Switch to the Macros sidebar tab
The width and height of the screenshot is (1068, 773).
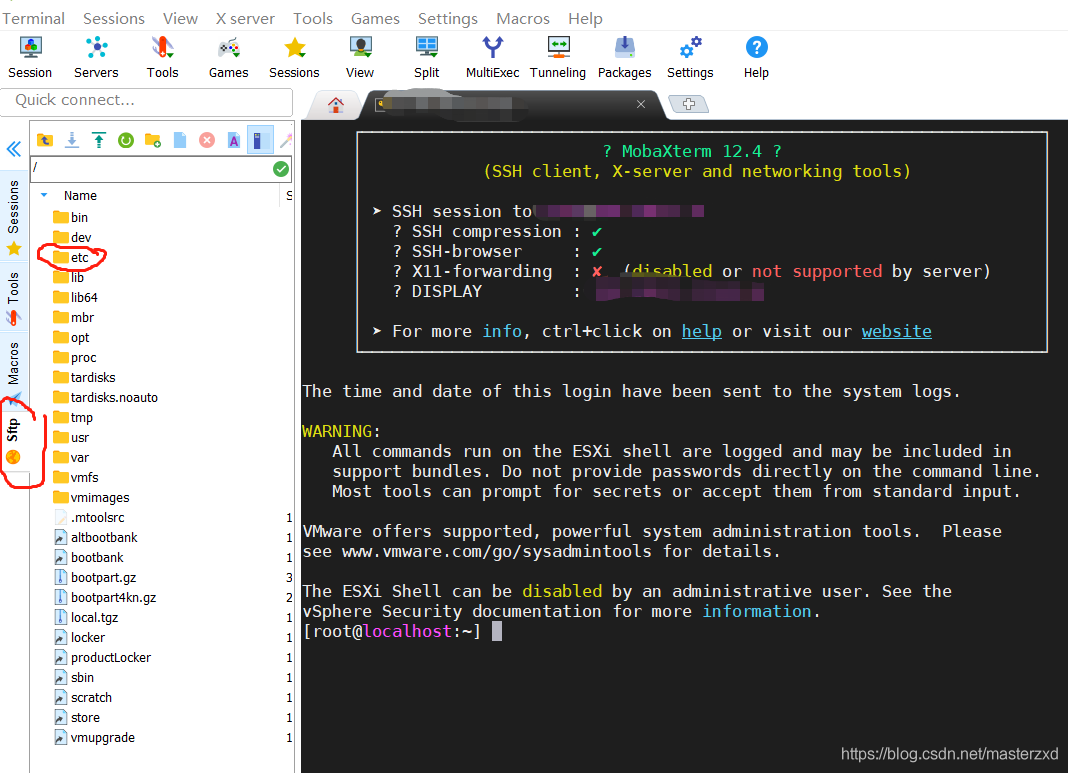click(14, 370)
